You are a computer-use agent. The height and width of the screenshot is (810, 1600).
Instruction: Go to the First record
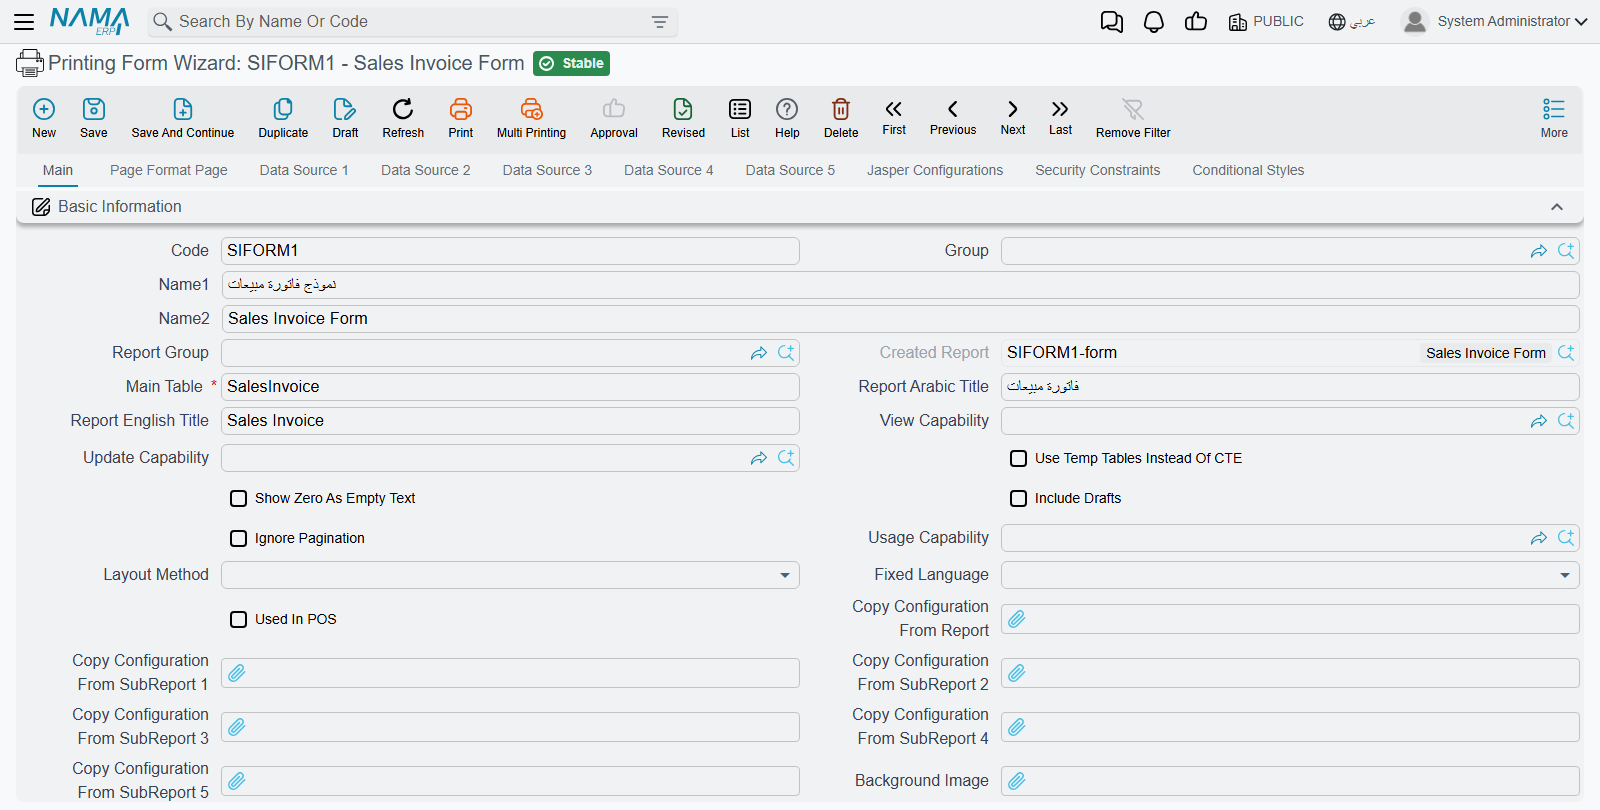(894, 117)
